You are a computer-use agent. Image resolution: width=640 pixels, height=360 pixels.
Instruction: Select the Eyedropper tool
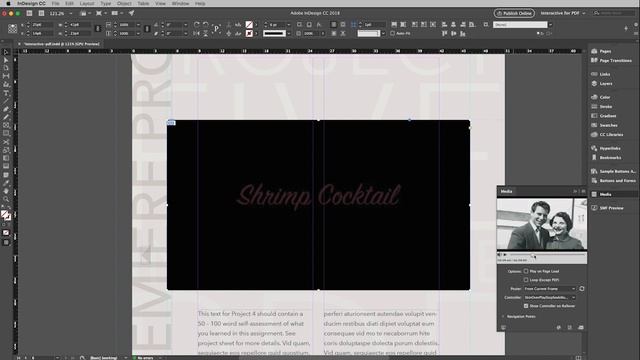pyautogui.click(x=6, y=183)
